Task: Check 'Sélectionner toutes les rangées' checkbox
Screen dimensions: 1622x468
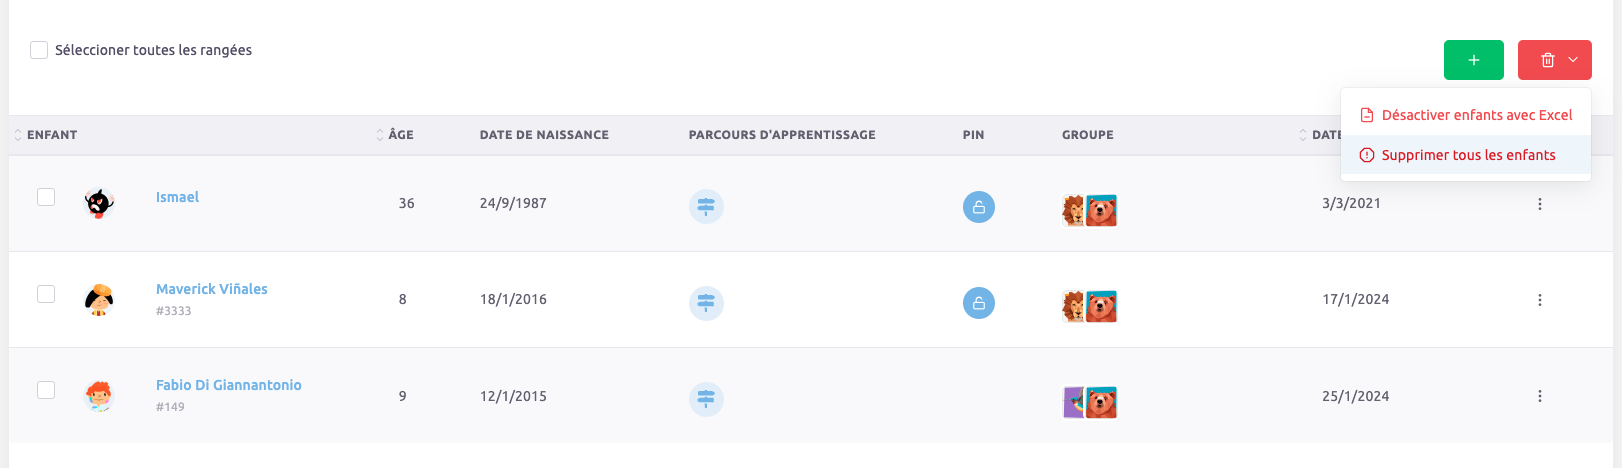Action: (39, 50)
